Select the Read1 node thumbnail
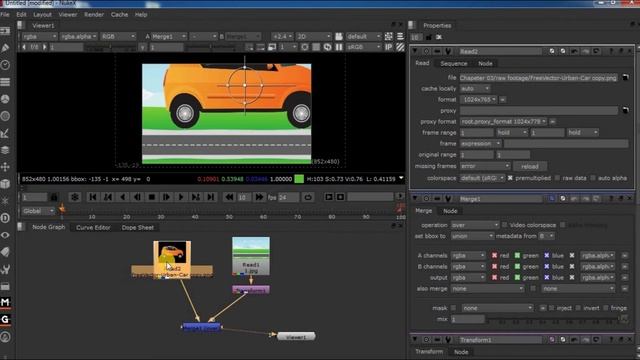The height and width of the screenshot is (360, 640). [x=251, y=256]
